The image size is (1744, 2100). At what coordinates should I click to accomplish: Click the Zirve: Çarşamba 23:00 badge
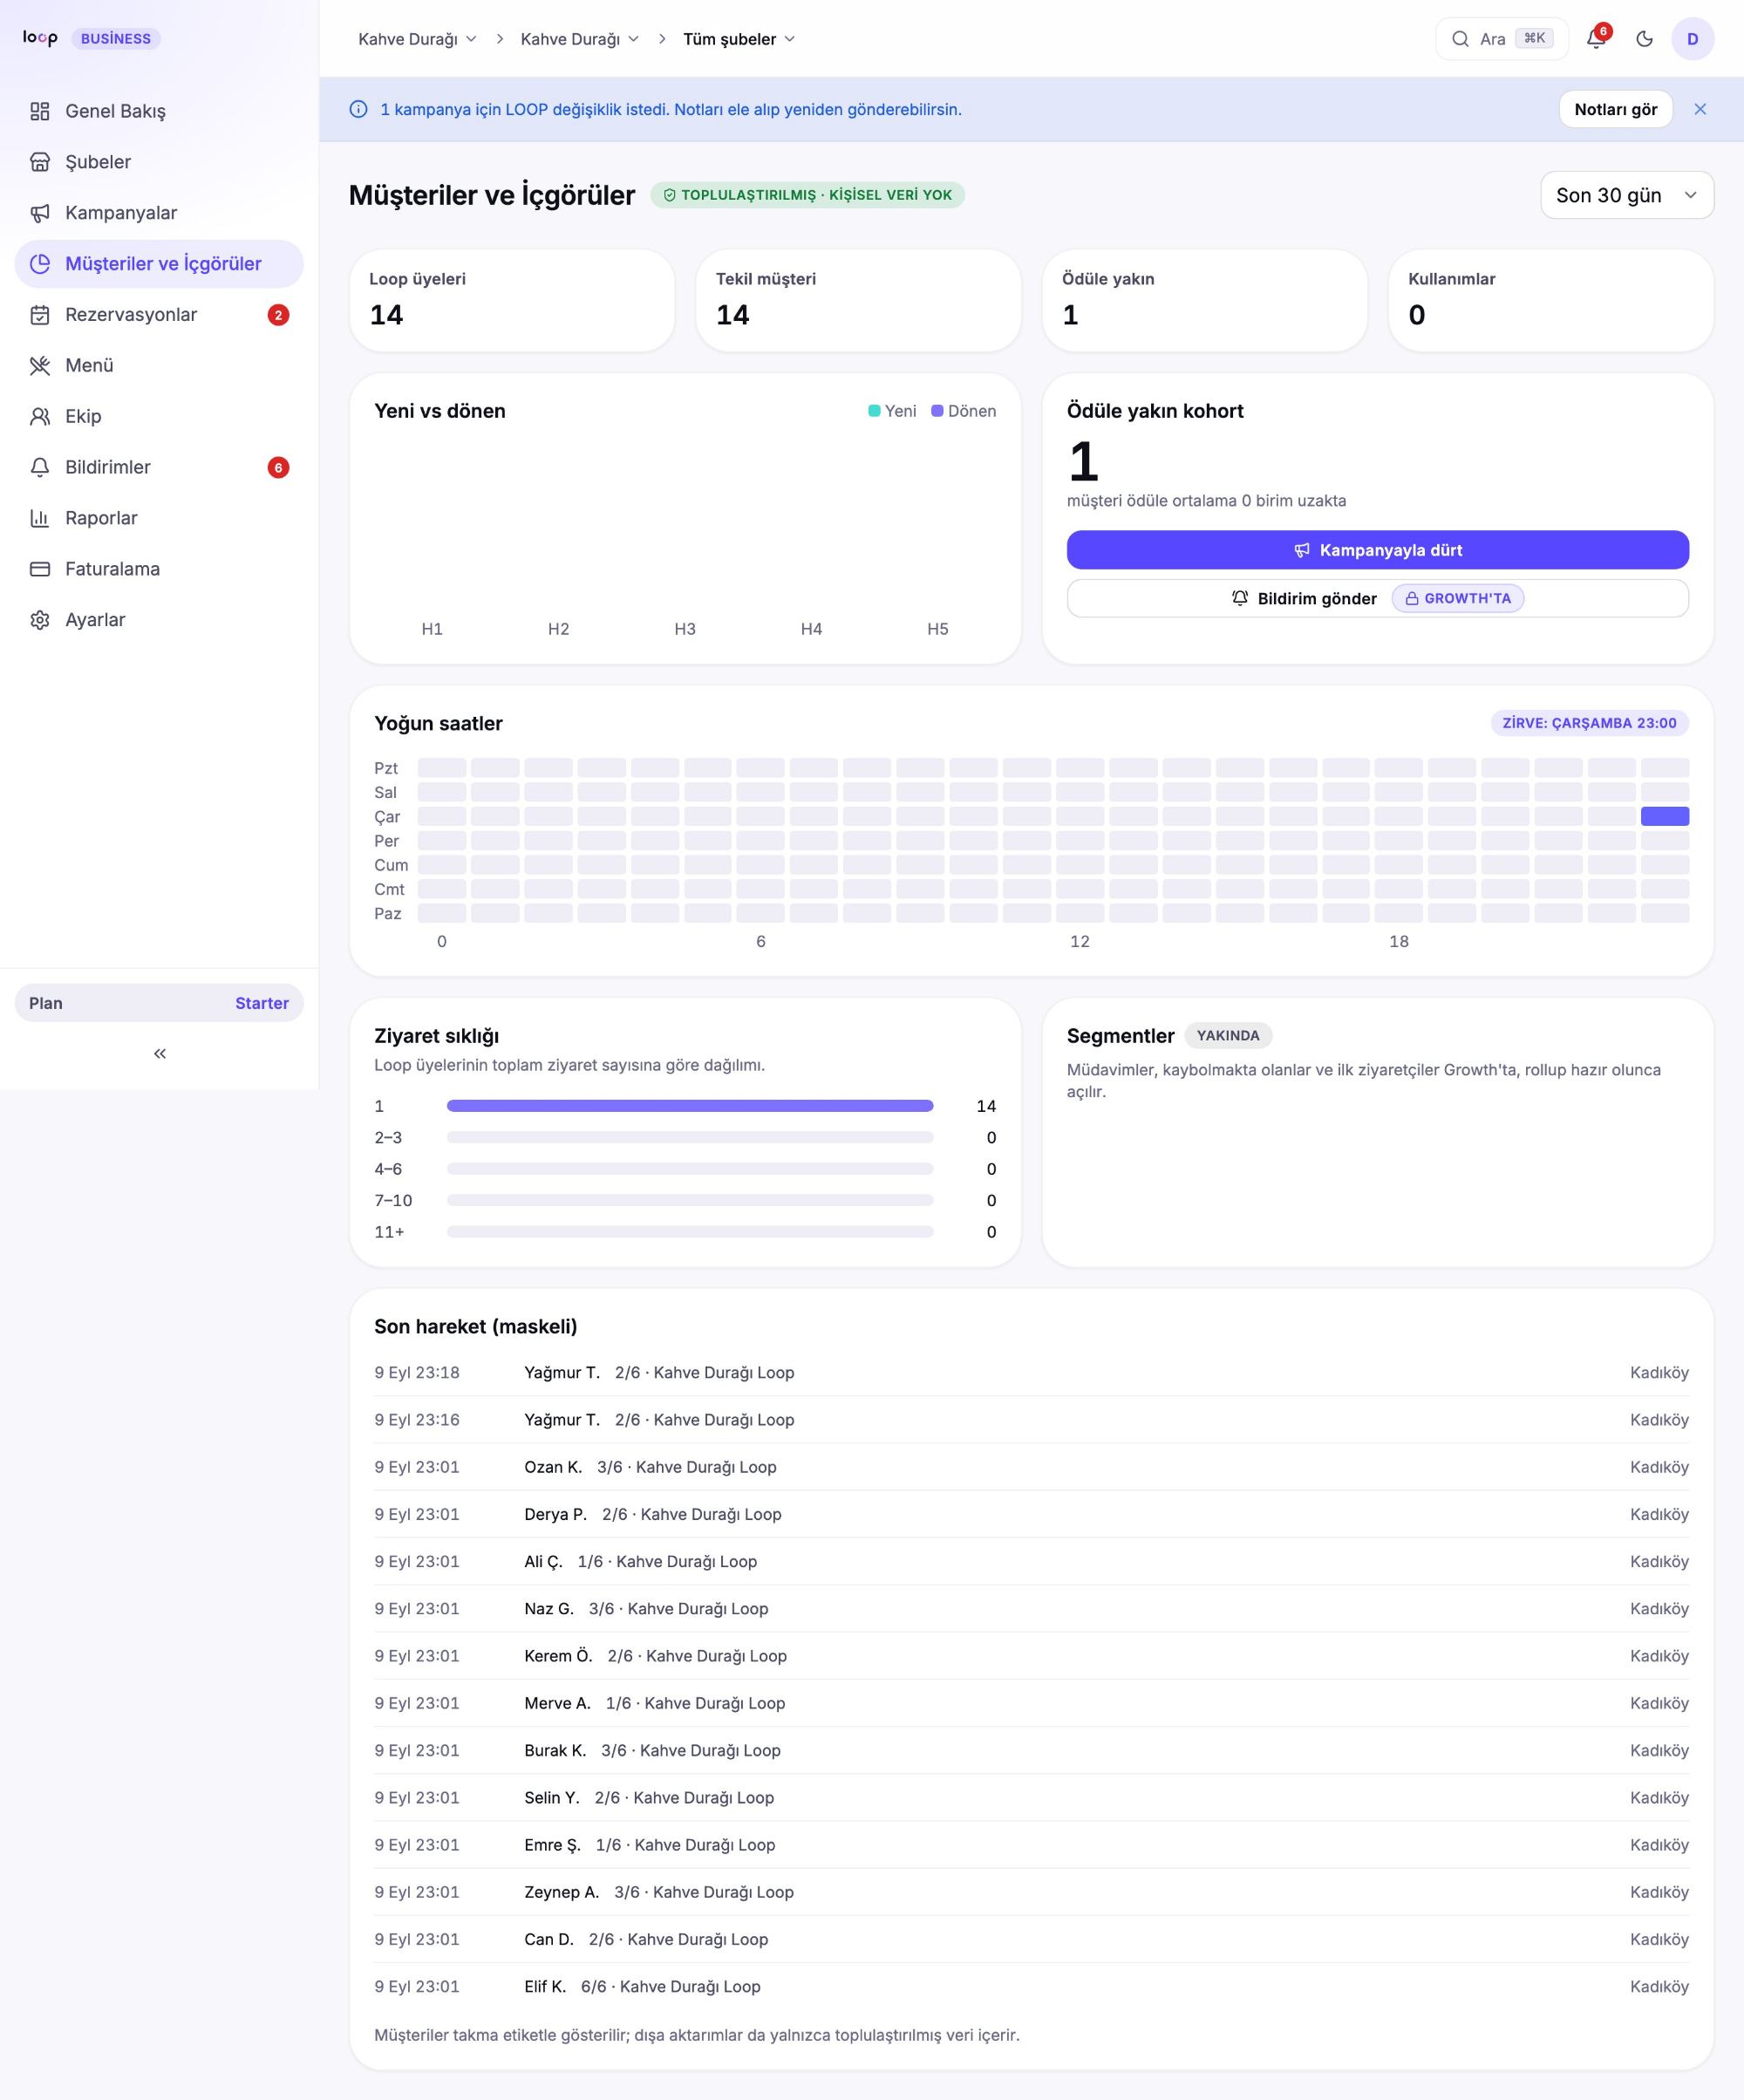(1589, 723)
